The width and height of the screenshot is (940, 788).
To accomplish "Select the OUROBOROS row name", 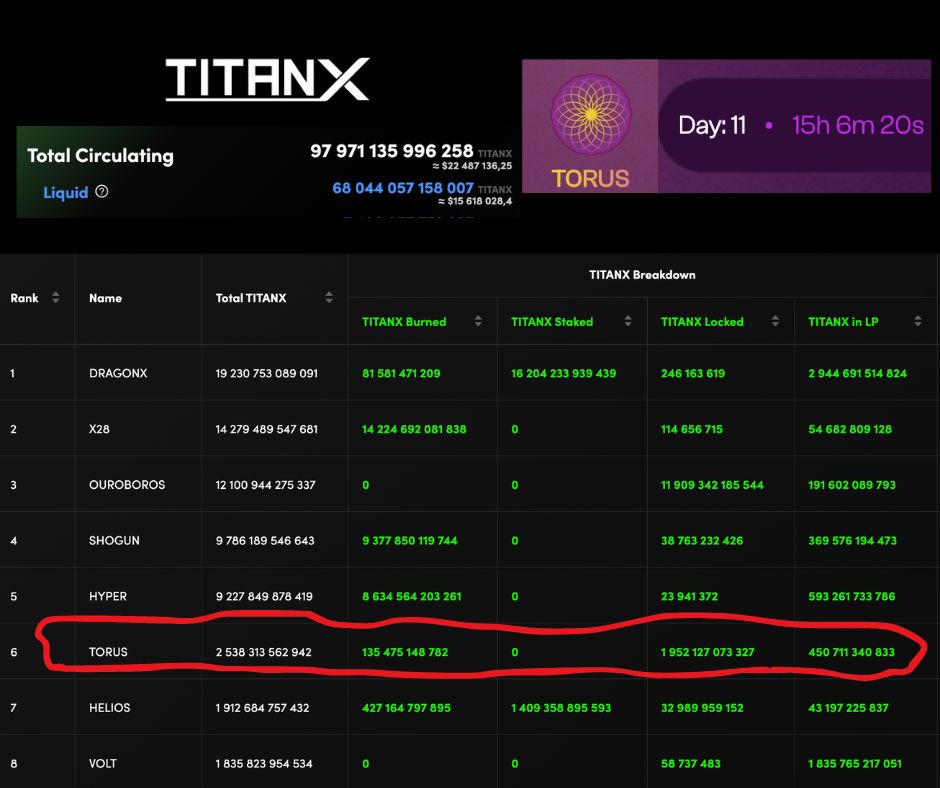I will tap(127, 485).
